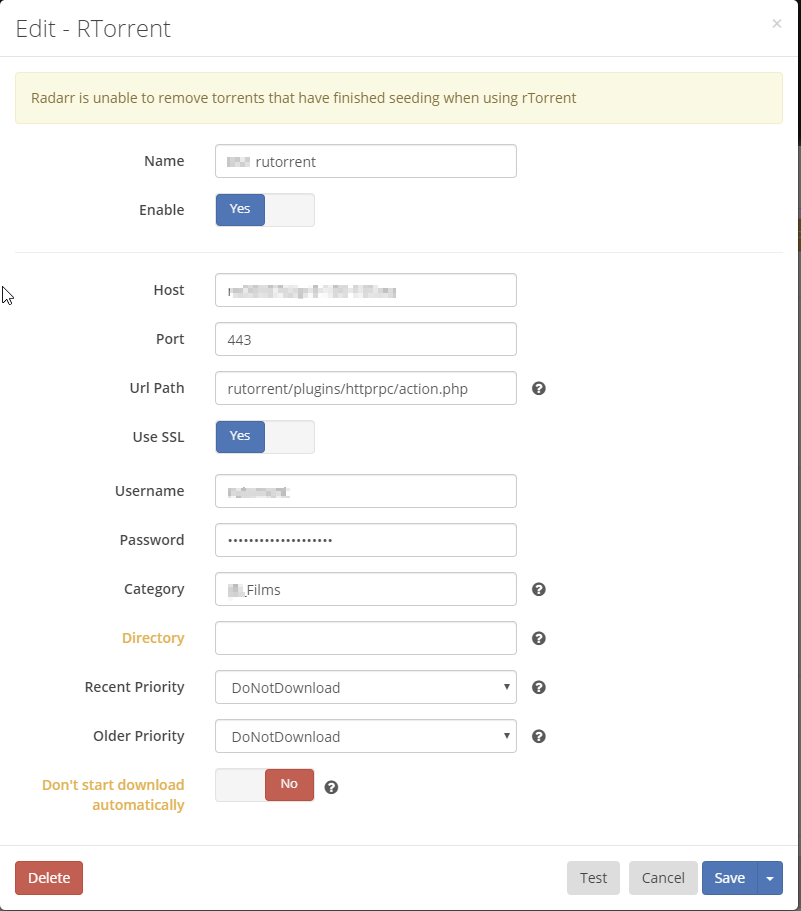Expand the Save button dropdown arrow
Viewport: 801px width, 911px height.
(x=770, y=878)
